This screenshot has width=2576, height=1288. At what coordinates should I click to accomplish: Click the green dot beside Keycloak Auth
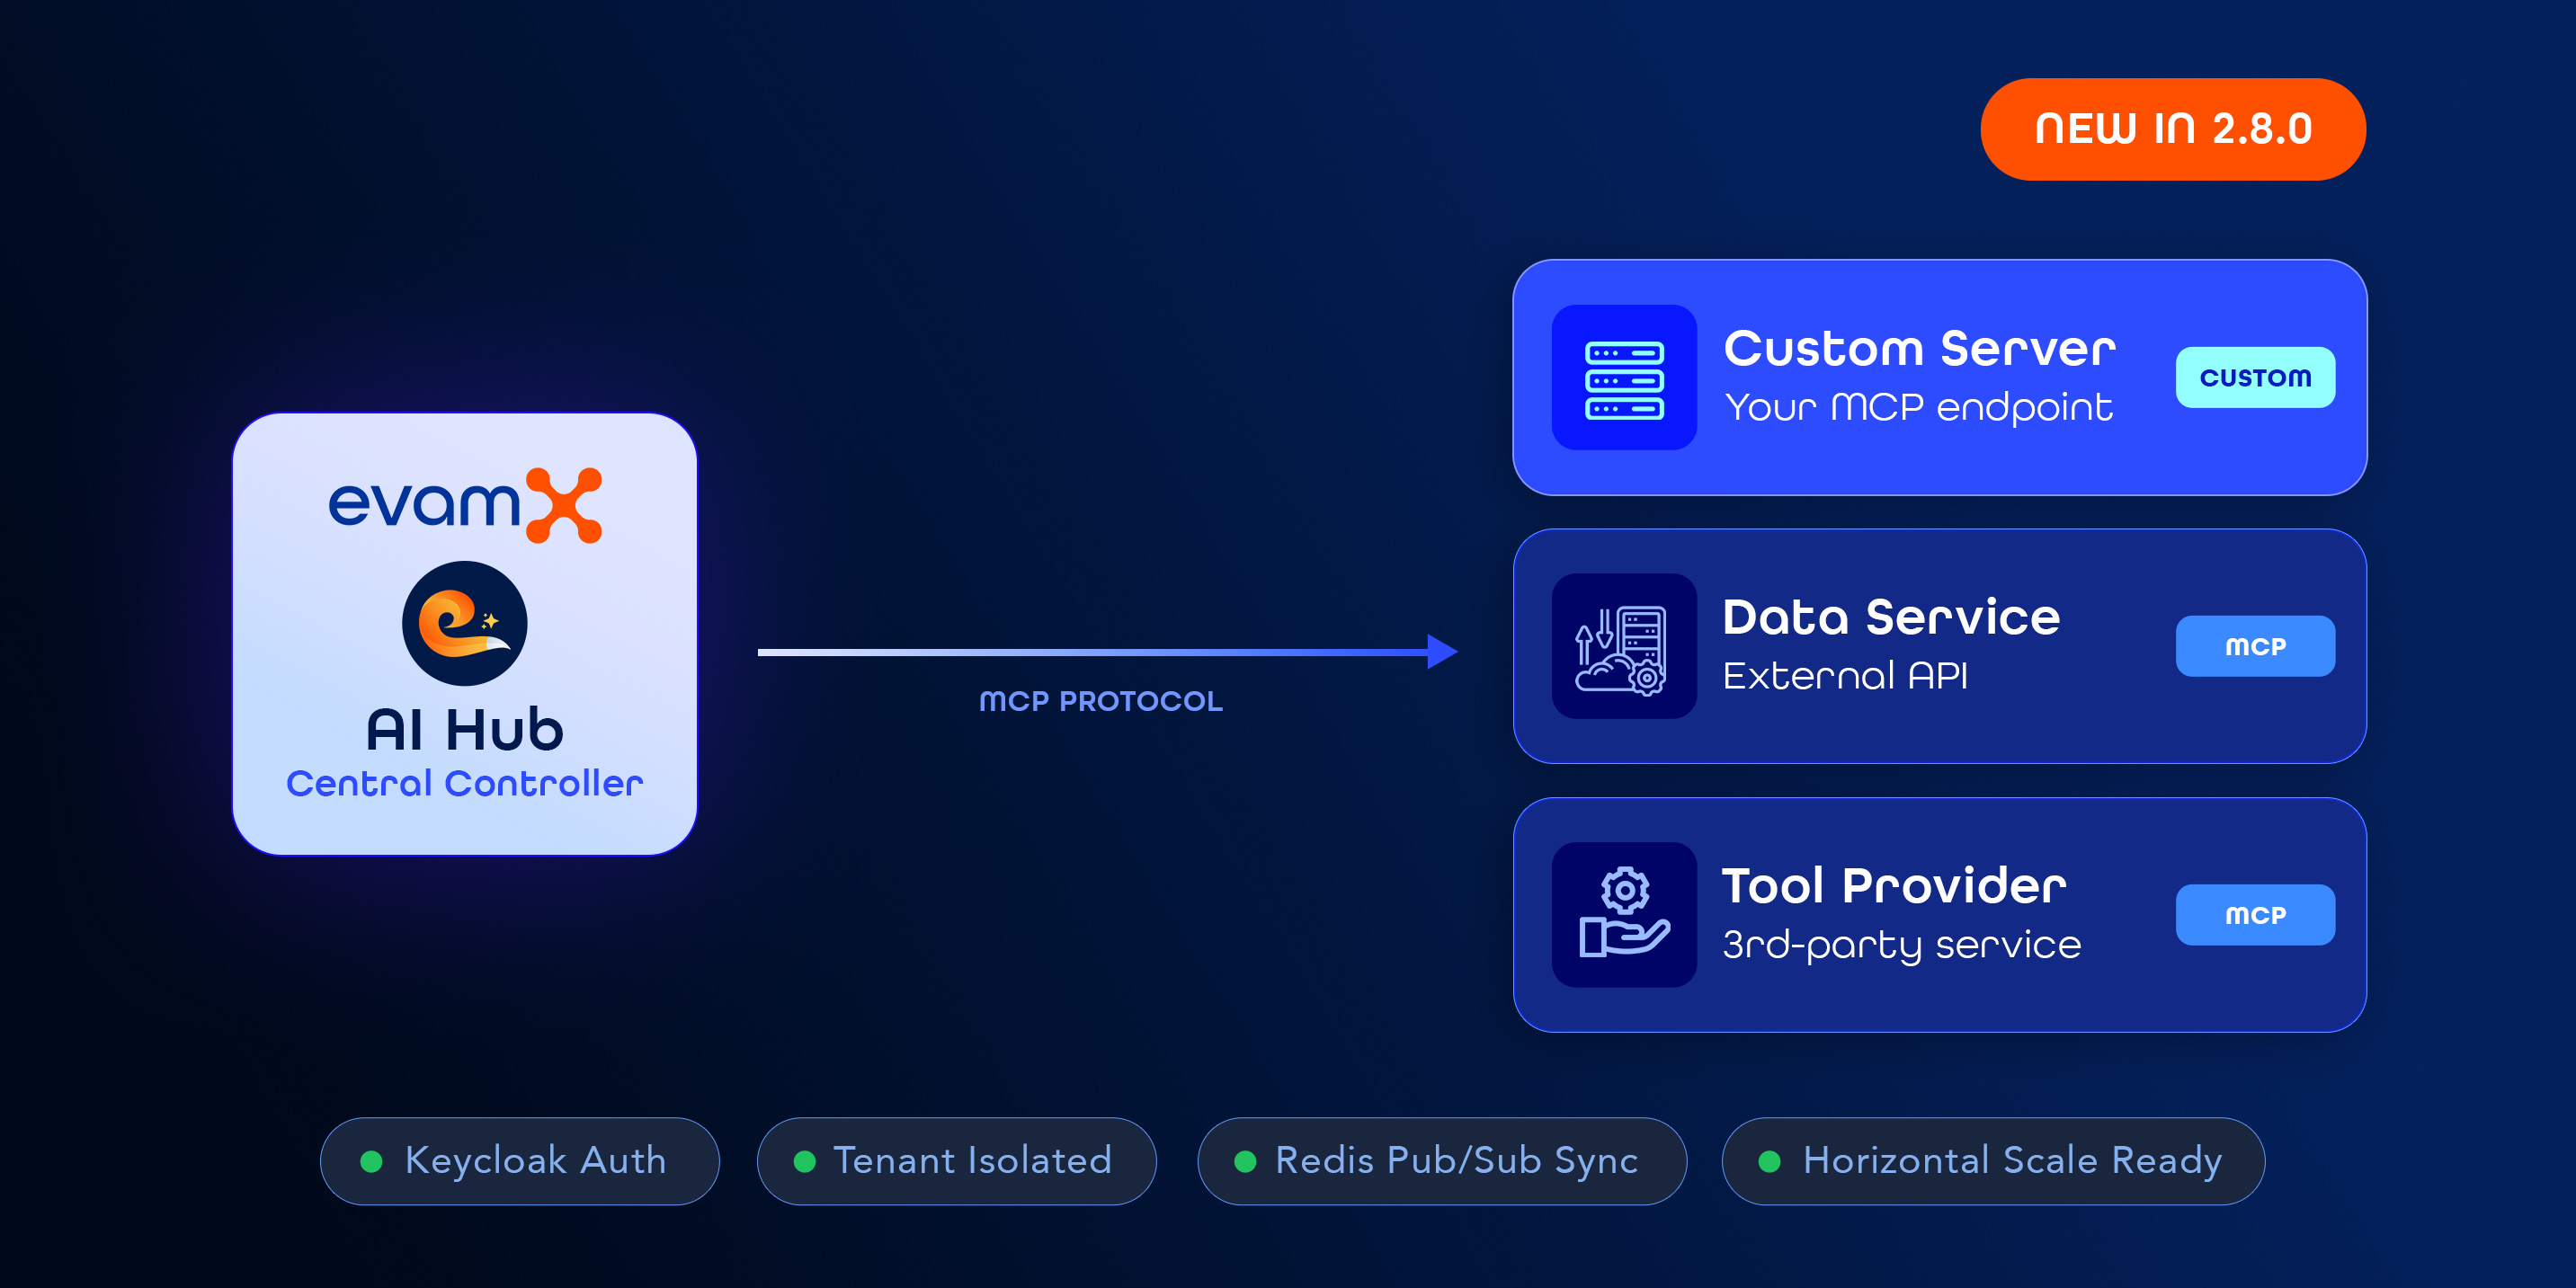click(x=371, y=1161)
